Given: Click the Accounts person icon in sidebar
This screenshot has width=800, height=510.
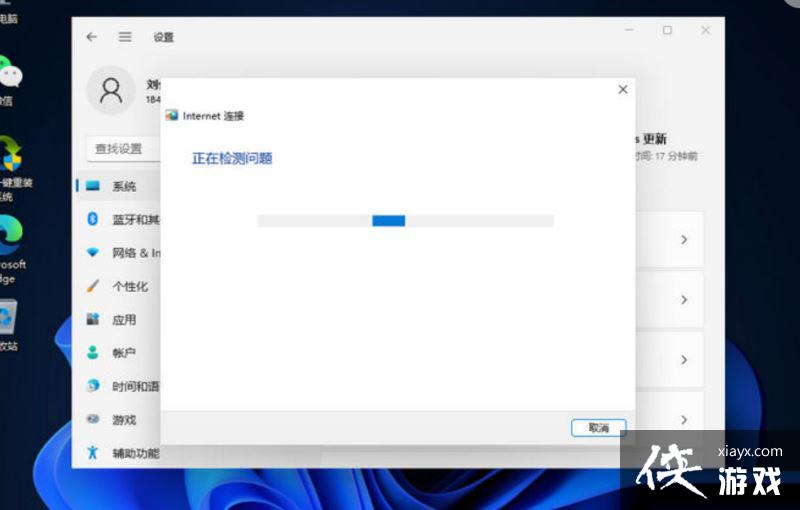Looking at the screenshot, I should (93, 352).
